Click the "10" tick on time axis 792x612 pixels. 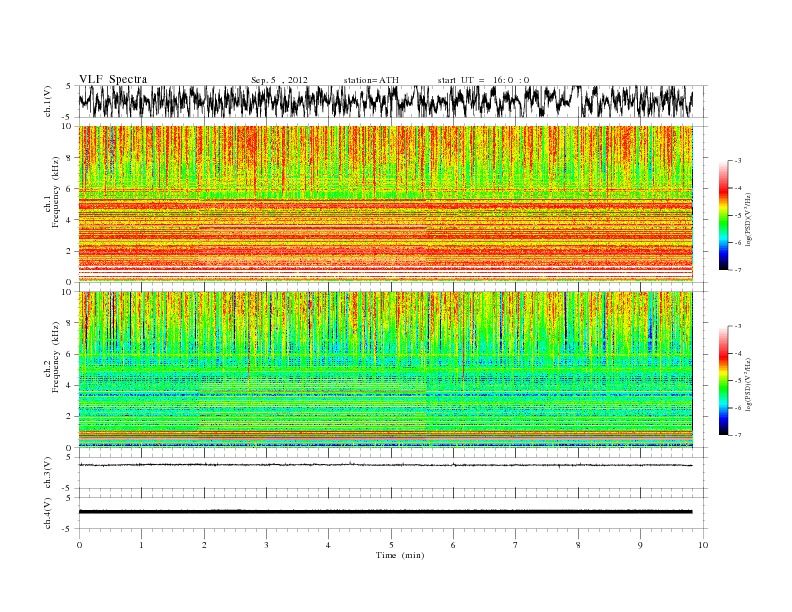pos(703,545)
